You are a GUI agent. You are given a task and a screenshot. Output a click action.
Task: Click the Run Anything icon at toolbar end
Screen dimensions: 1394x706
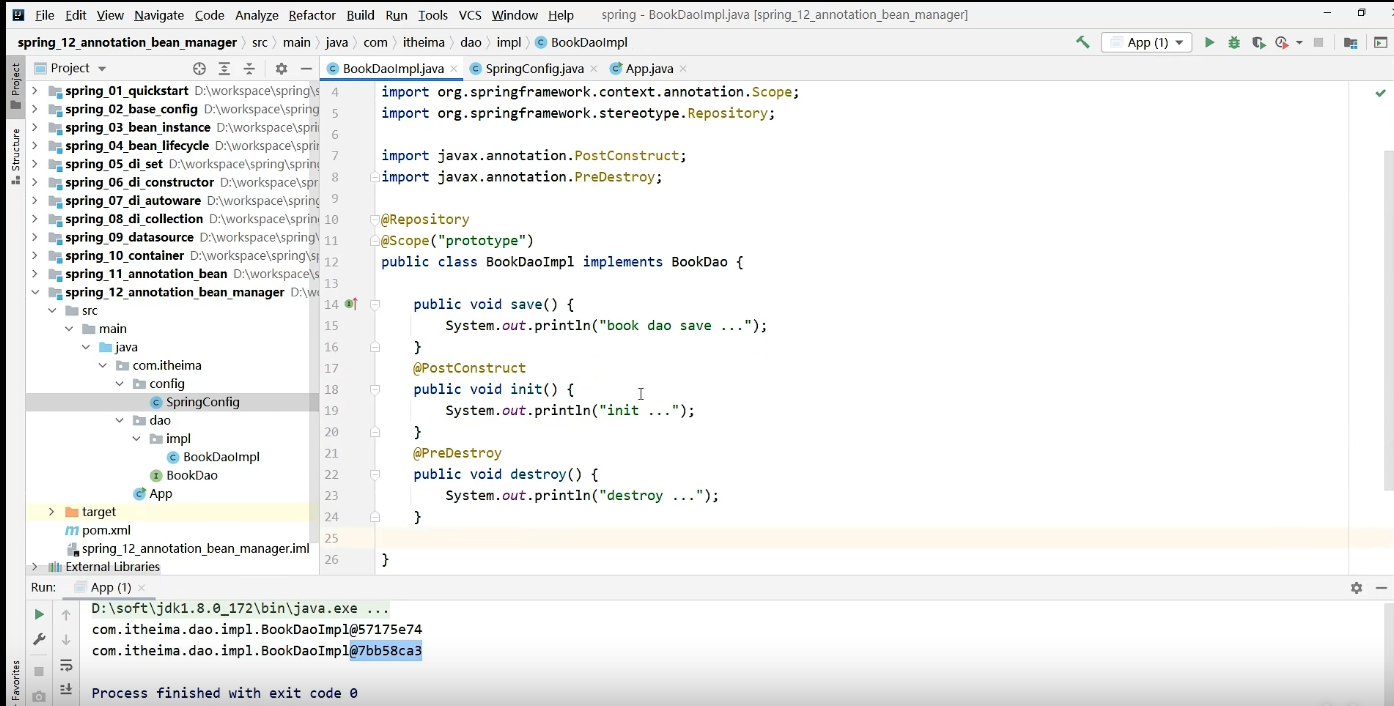tap(1381, 43)
